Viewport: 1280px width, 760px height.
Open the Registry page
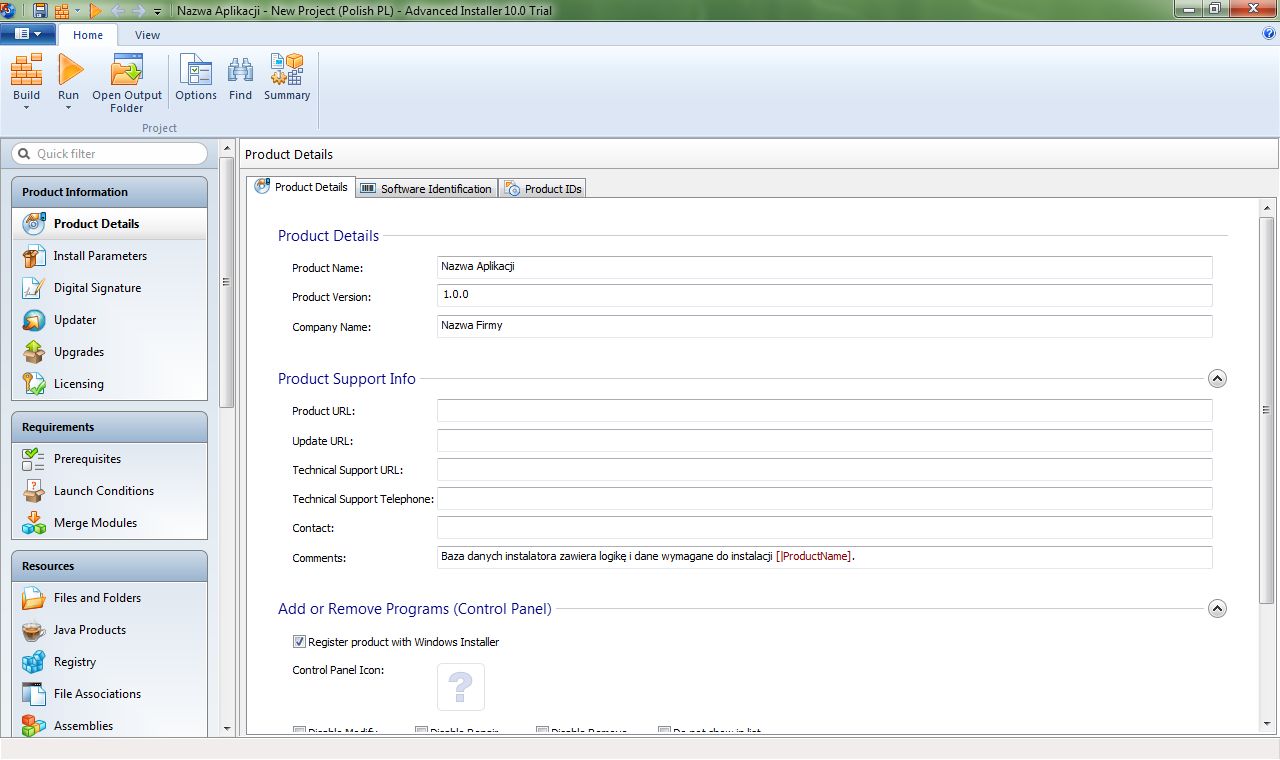[110, 662]
